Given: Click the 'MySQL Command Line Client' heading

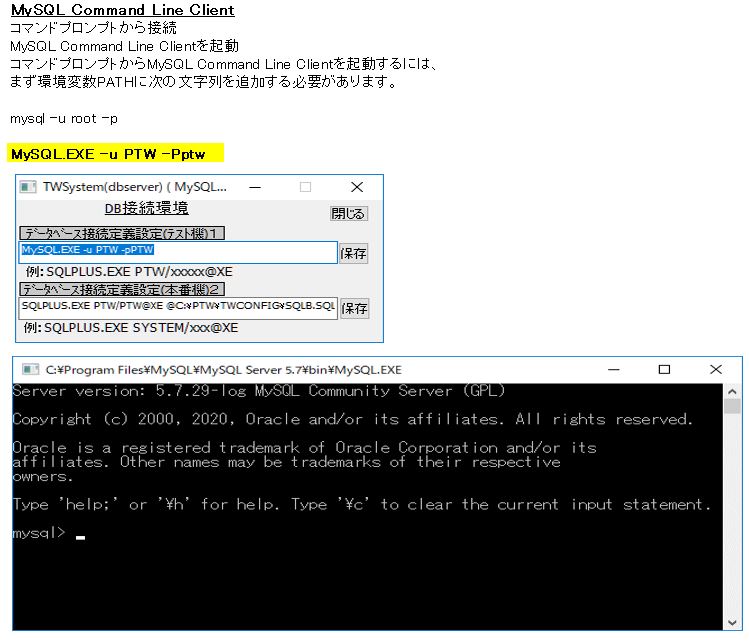Looking at the screenshot, I should pyautogui.click(x=123, y=10).
